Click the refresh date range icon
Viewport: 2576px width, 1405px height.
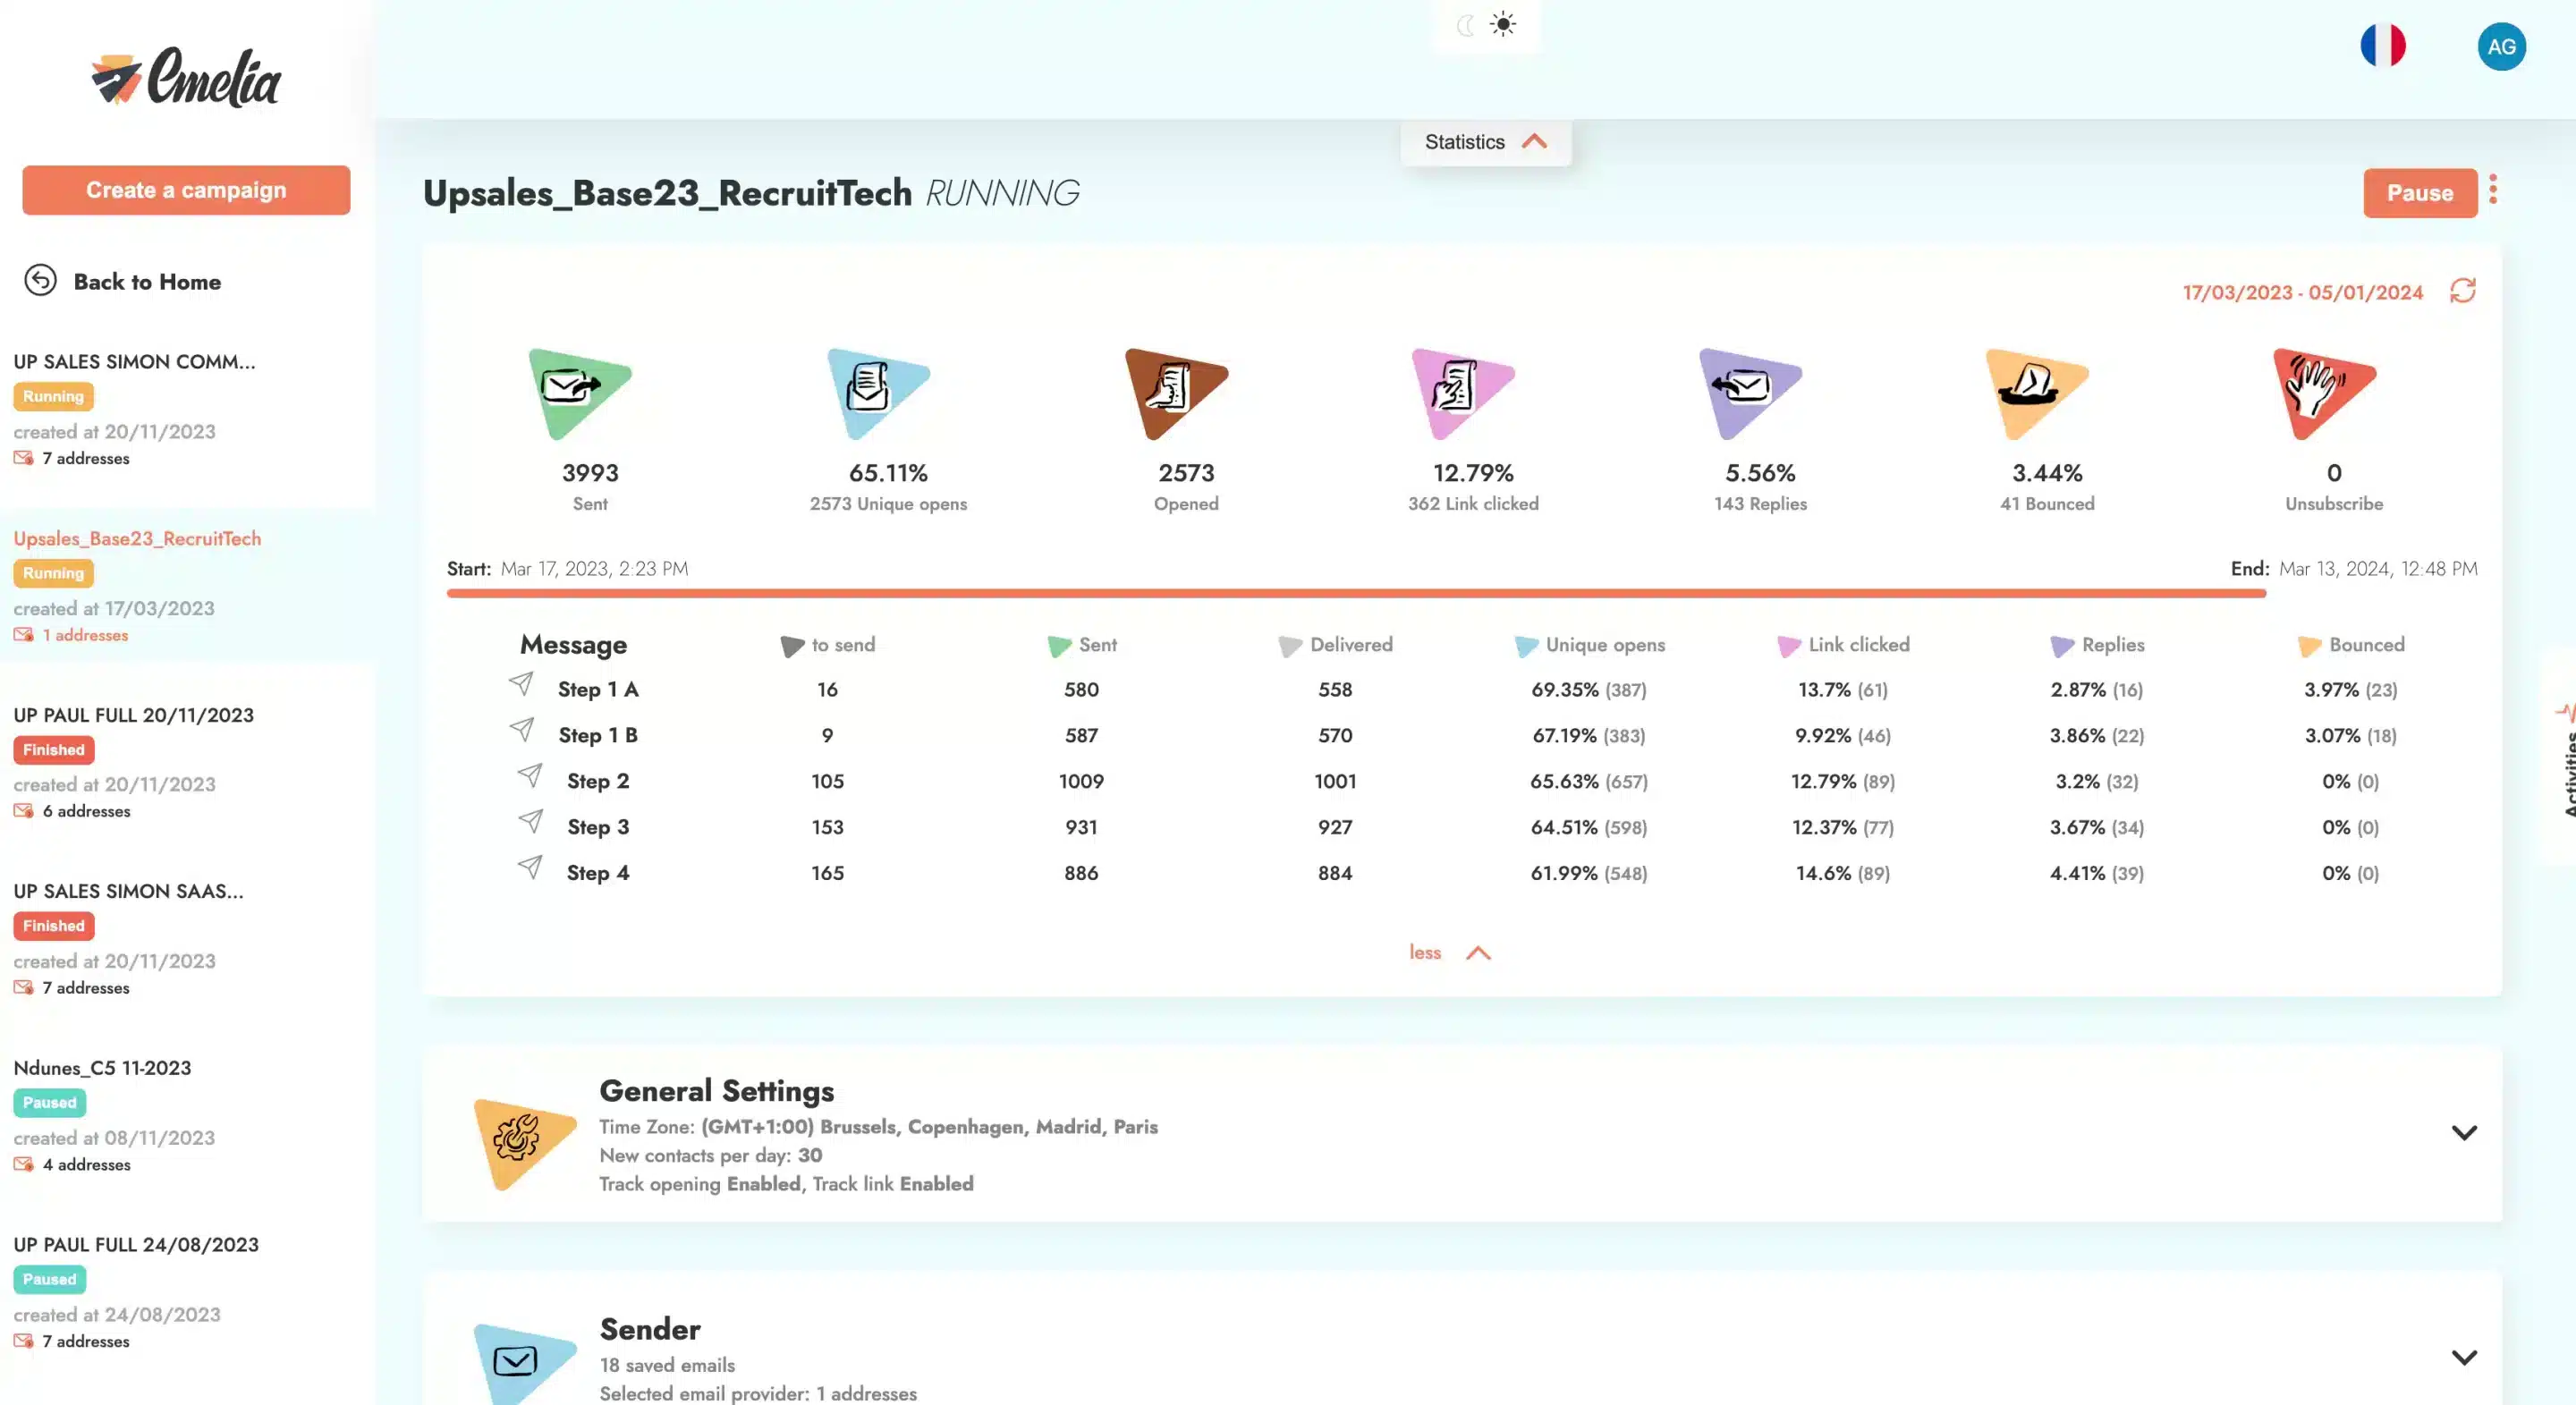click(x=2462, y=291)
